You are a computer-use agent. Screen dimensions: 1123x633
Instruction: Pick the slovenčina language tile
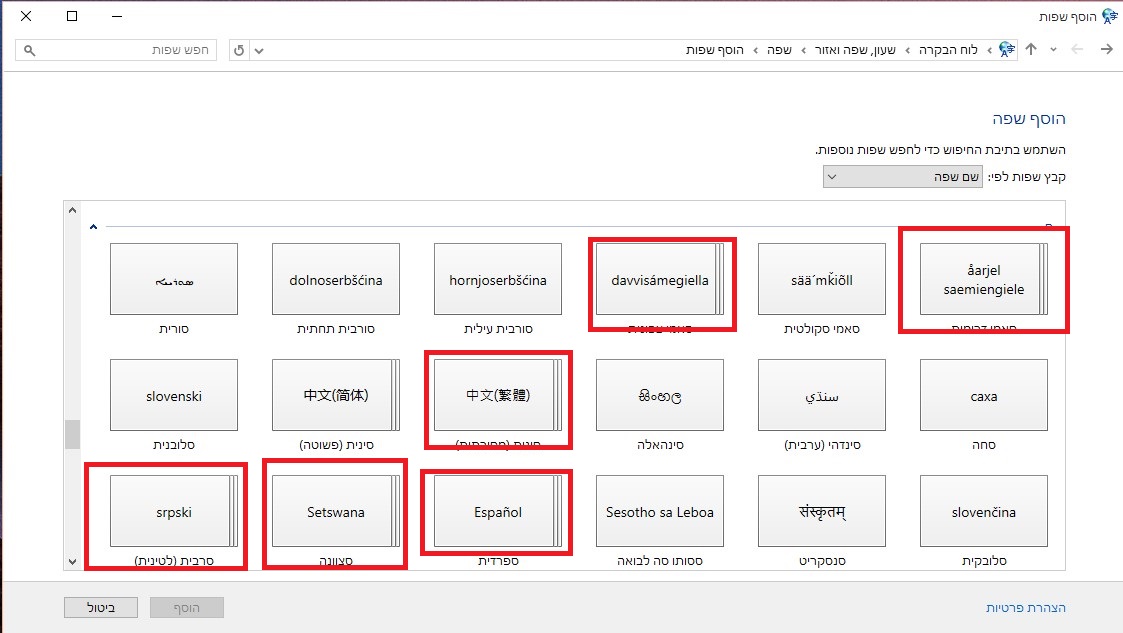point(983,512)
